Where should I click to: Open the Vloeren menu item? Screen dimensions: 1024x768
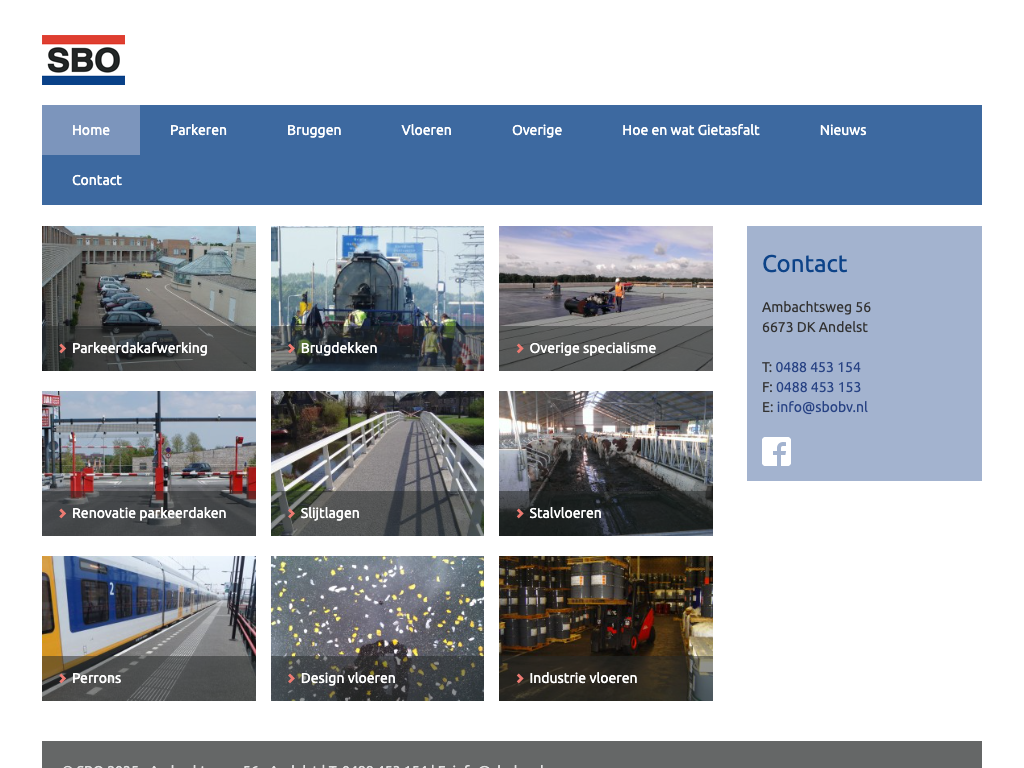[426, 130]
